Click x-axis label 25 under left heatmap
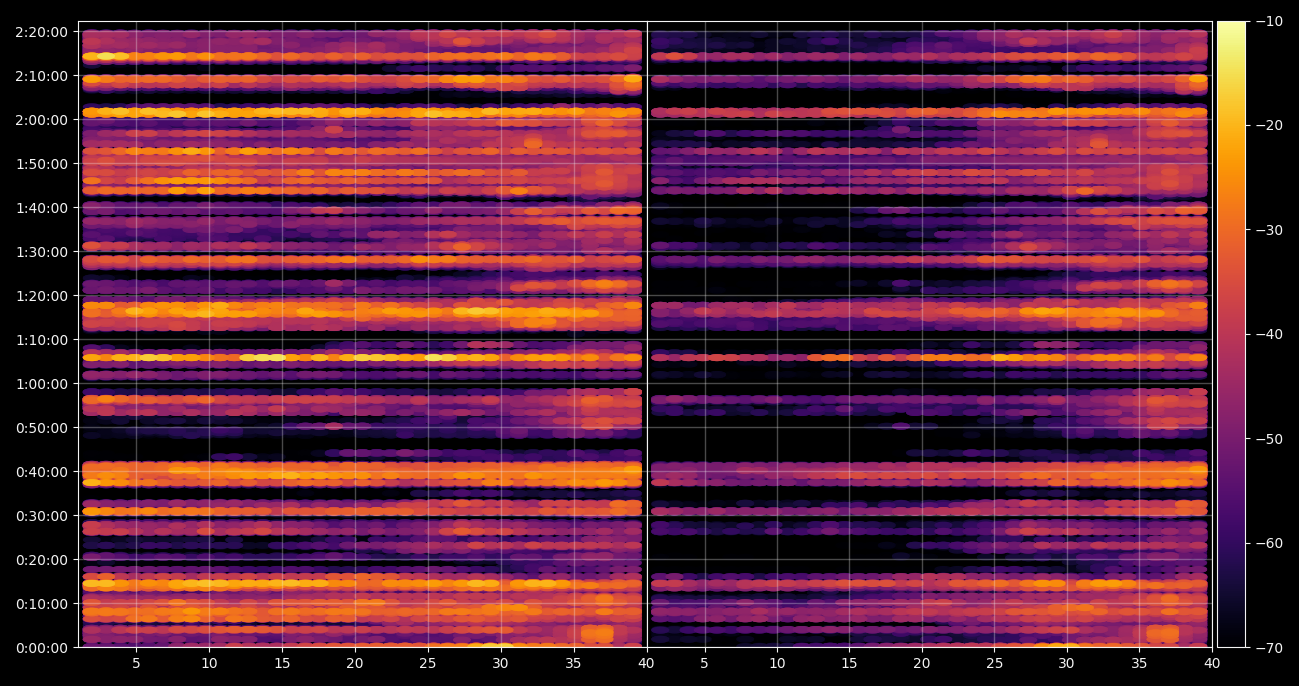The width and height of the screenshot is (1299, 686). pyautogui.click(x=428, y=662)
